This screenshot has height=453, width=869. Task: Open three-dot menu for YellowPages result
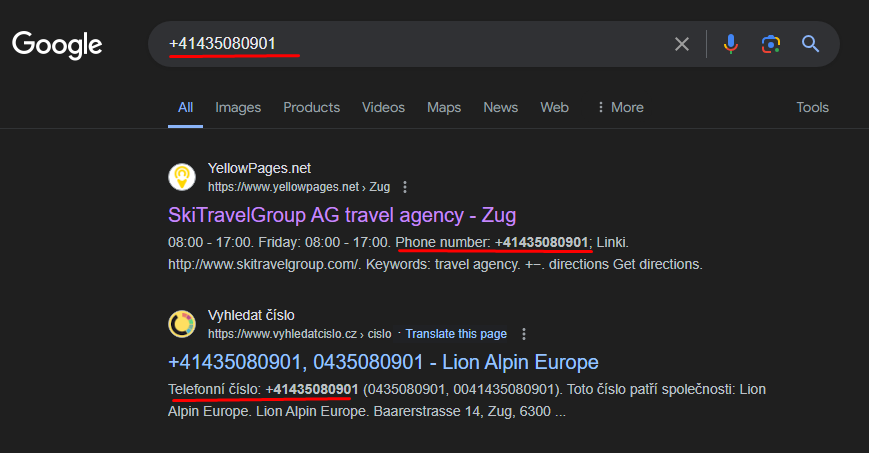pos(405,187)
